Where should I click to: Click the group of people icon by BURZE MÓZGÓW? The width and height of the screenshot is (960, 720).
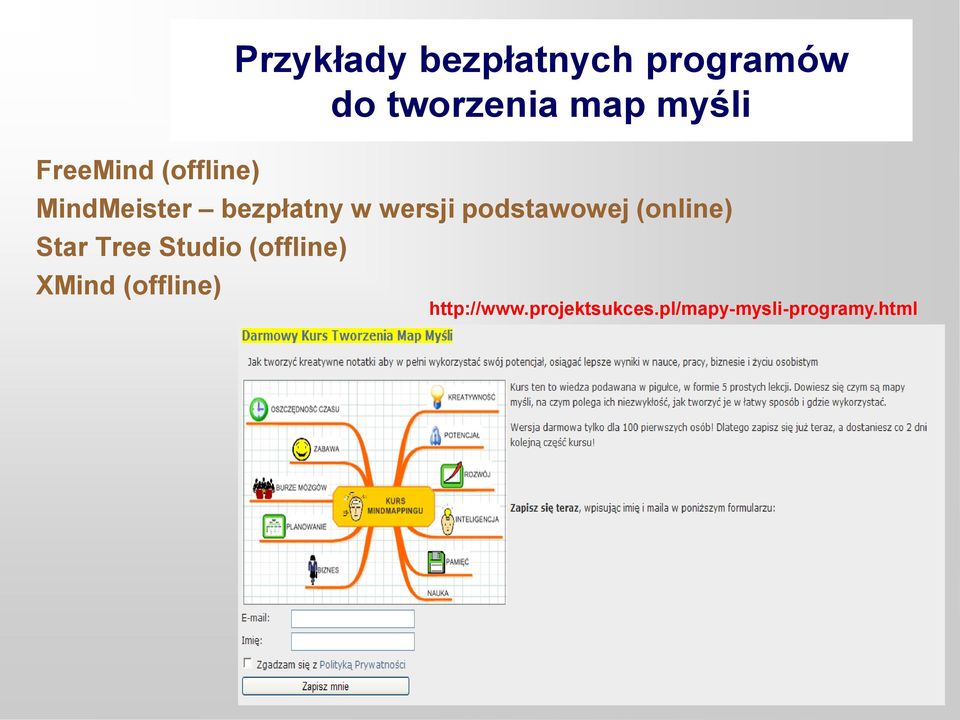[263, 488]
